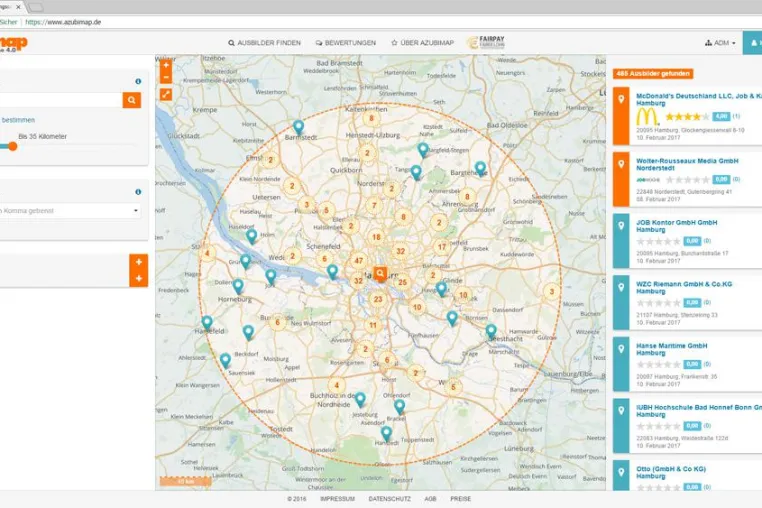The height and width of the screenshot is (508, 762).
Task: Open McDonald's Deutschland LLC listing
Action: tap(699, 99)
